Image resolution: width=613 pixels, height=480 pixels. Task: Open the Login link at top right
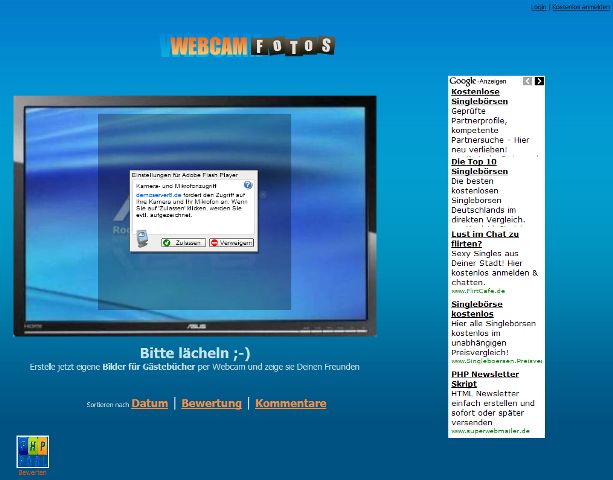click(x=538, y=7)
